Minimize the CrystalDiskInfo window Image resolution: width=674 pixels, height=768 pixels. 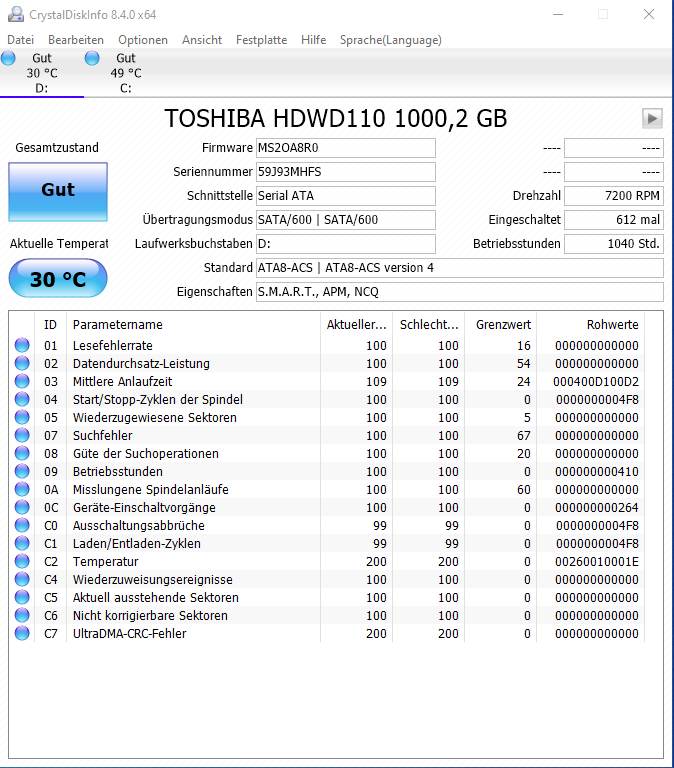(558, 14)
